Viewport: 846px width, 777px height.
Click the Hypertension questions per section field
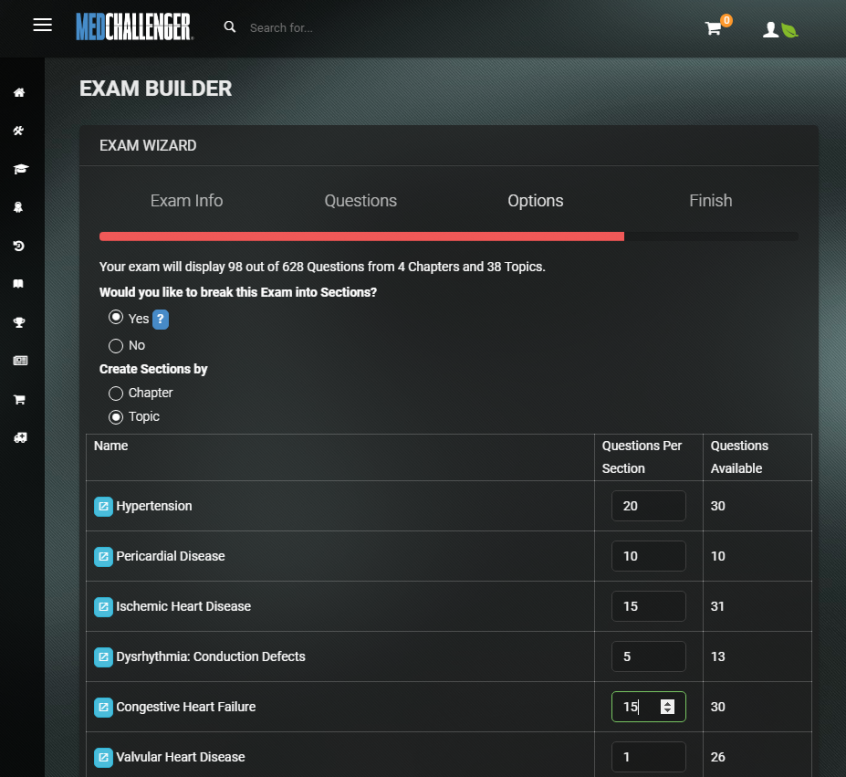click(x=649, y=506)
